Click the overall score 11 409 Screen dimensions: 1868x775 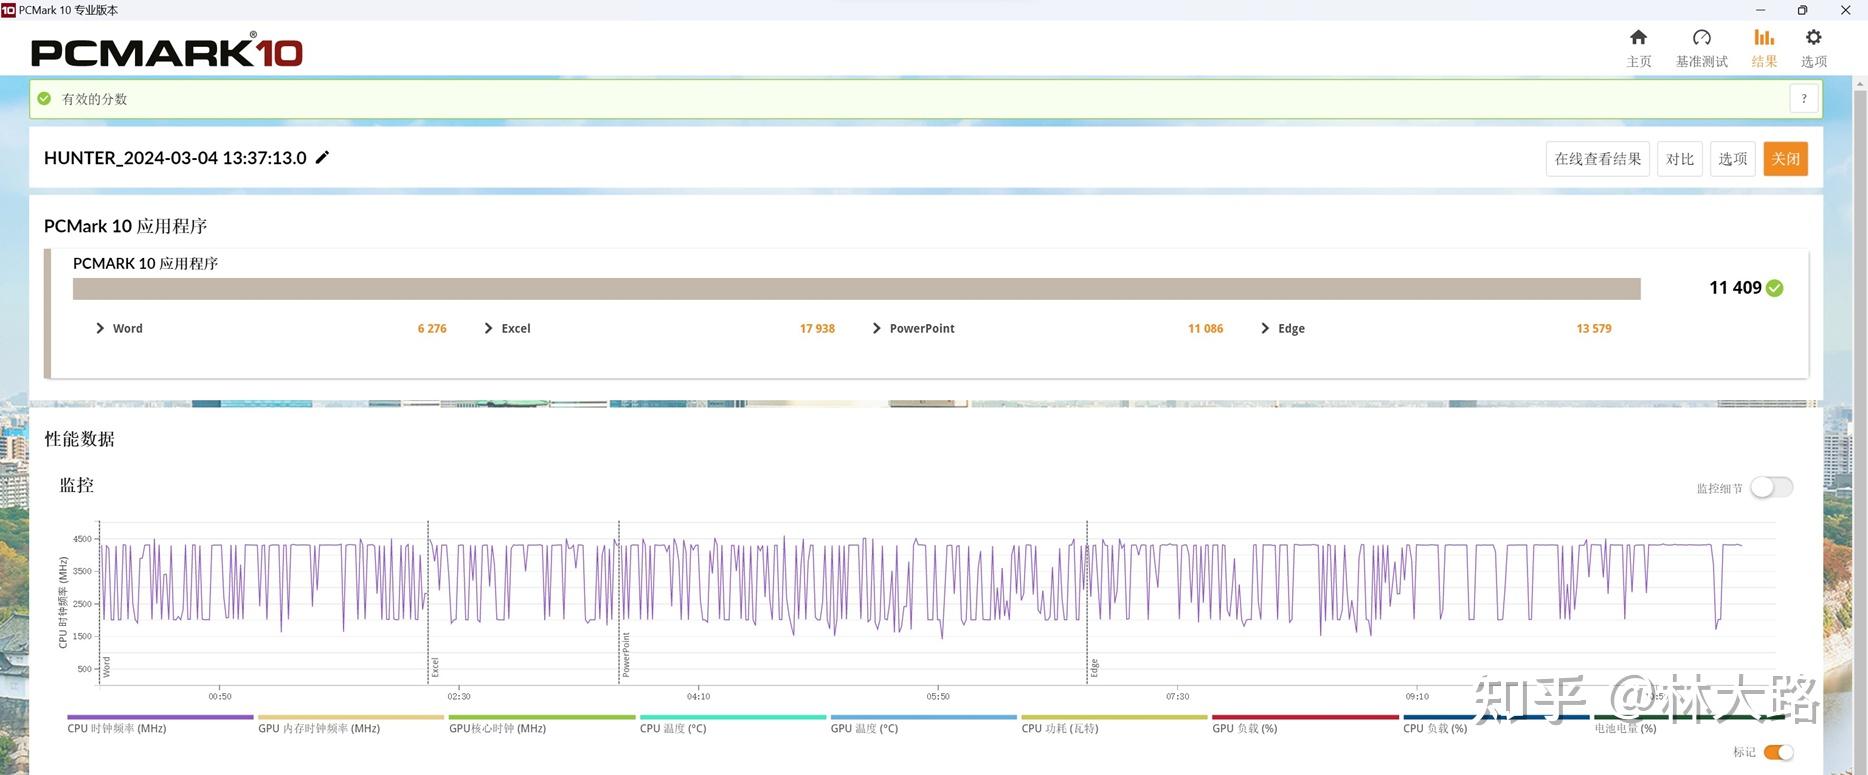[1735, 288]
